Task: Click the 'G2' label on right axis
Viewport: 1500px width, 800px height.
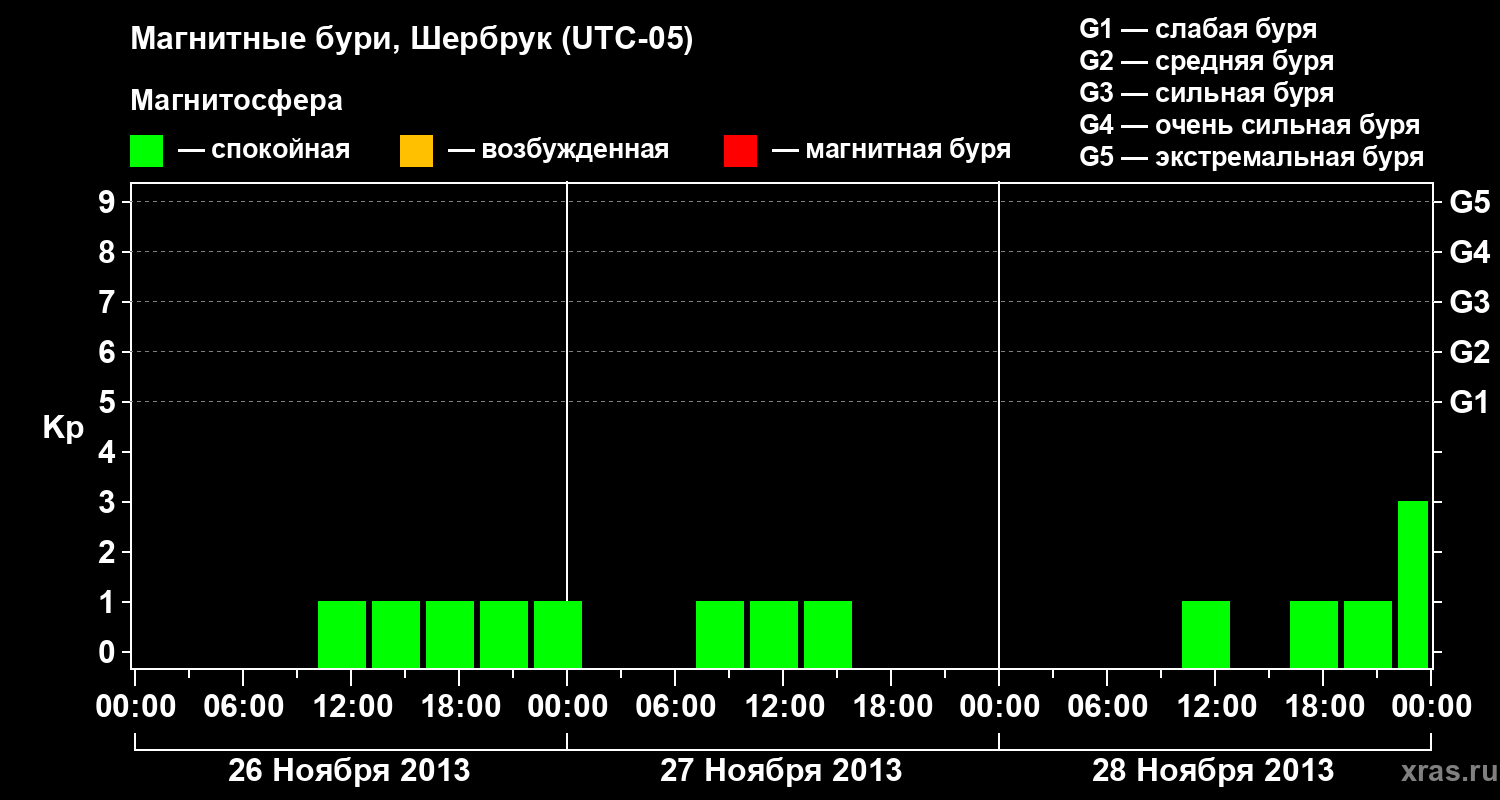Action: (1469, 352)
